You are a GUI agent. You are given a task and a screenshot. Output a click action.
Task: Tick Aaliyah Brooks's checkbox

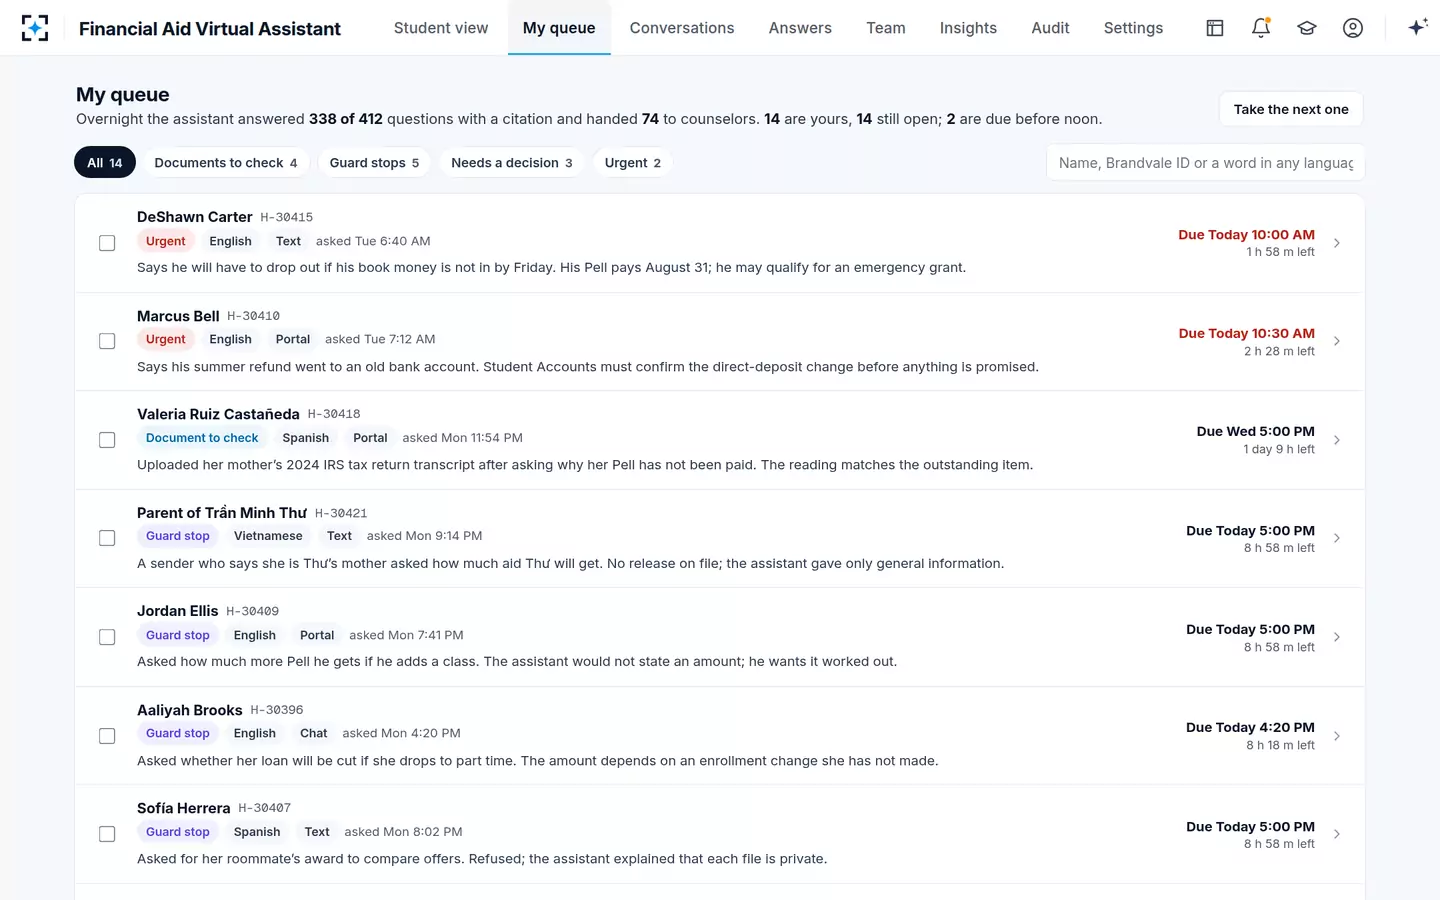coord(107,736)
